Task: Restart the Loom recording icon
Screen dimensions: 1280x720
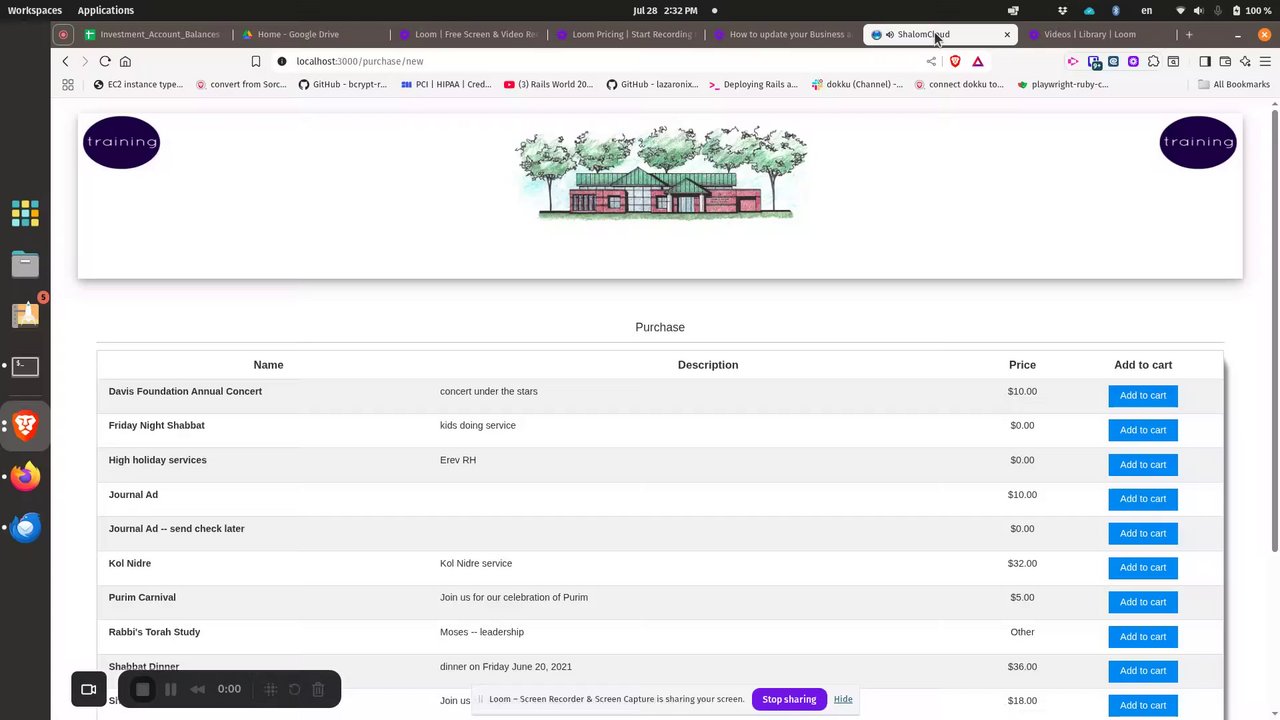Action: coord(294,689)
